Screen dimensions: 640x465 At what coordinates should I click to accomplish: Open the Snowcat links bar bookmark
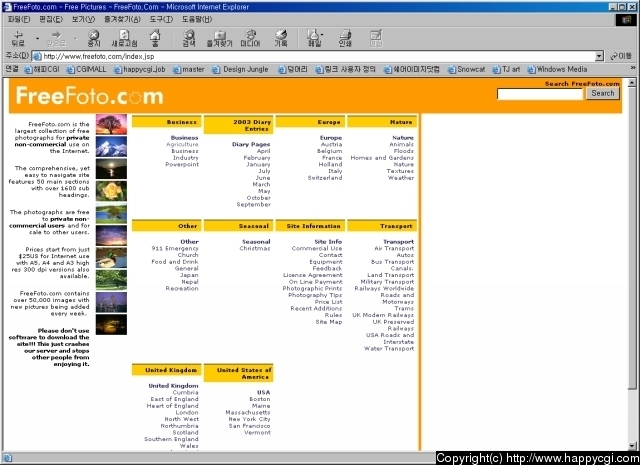pos(467,69)
